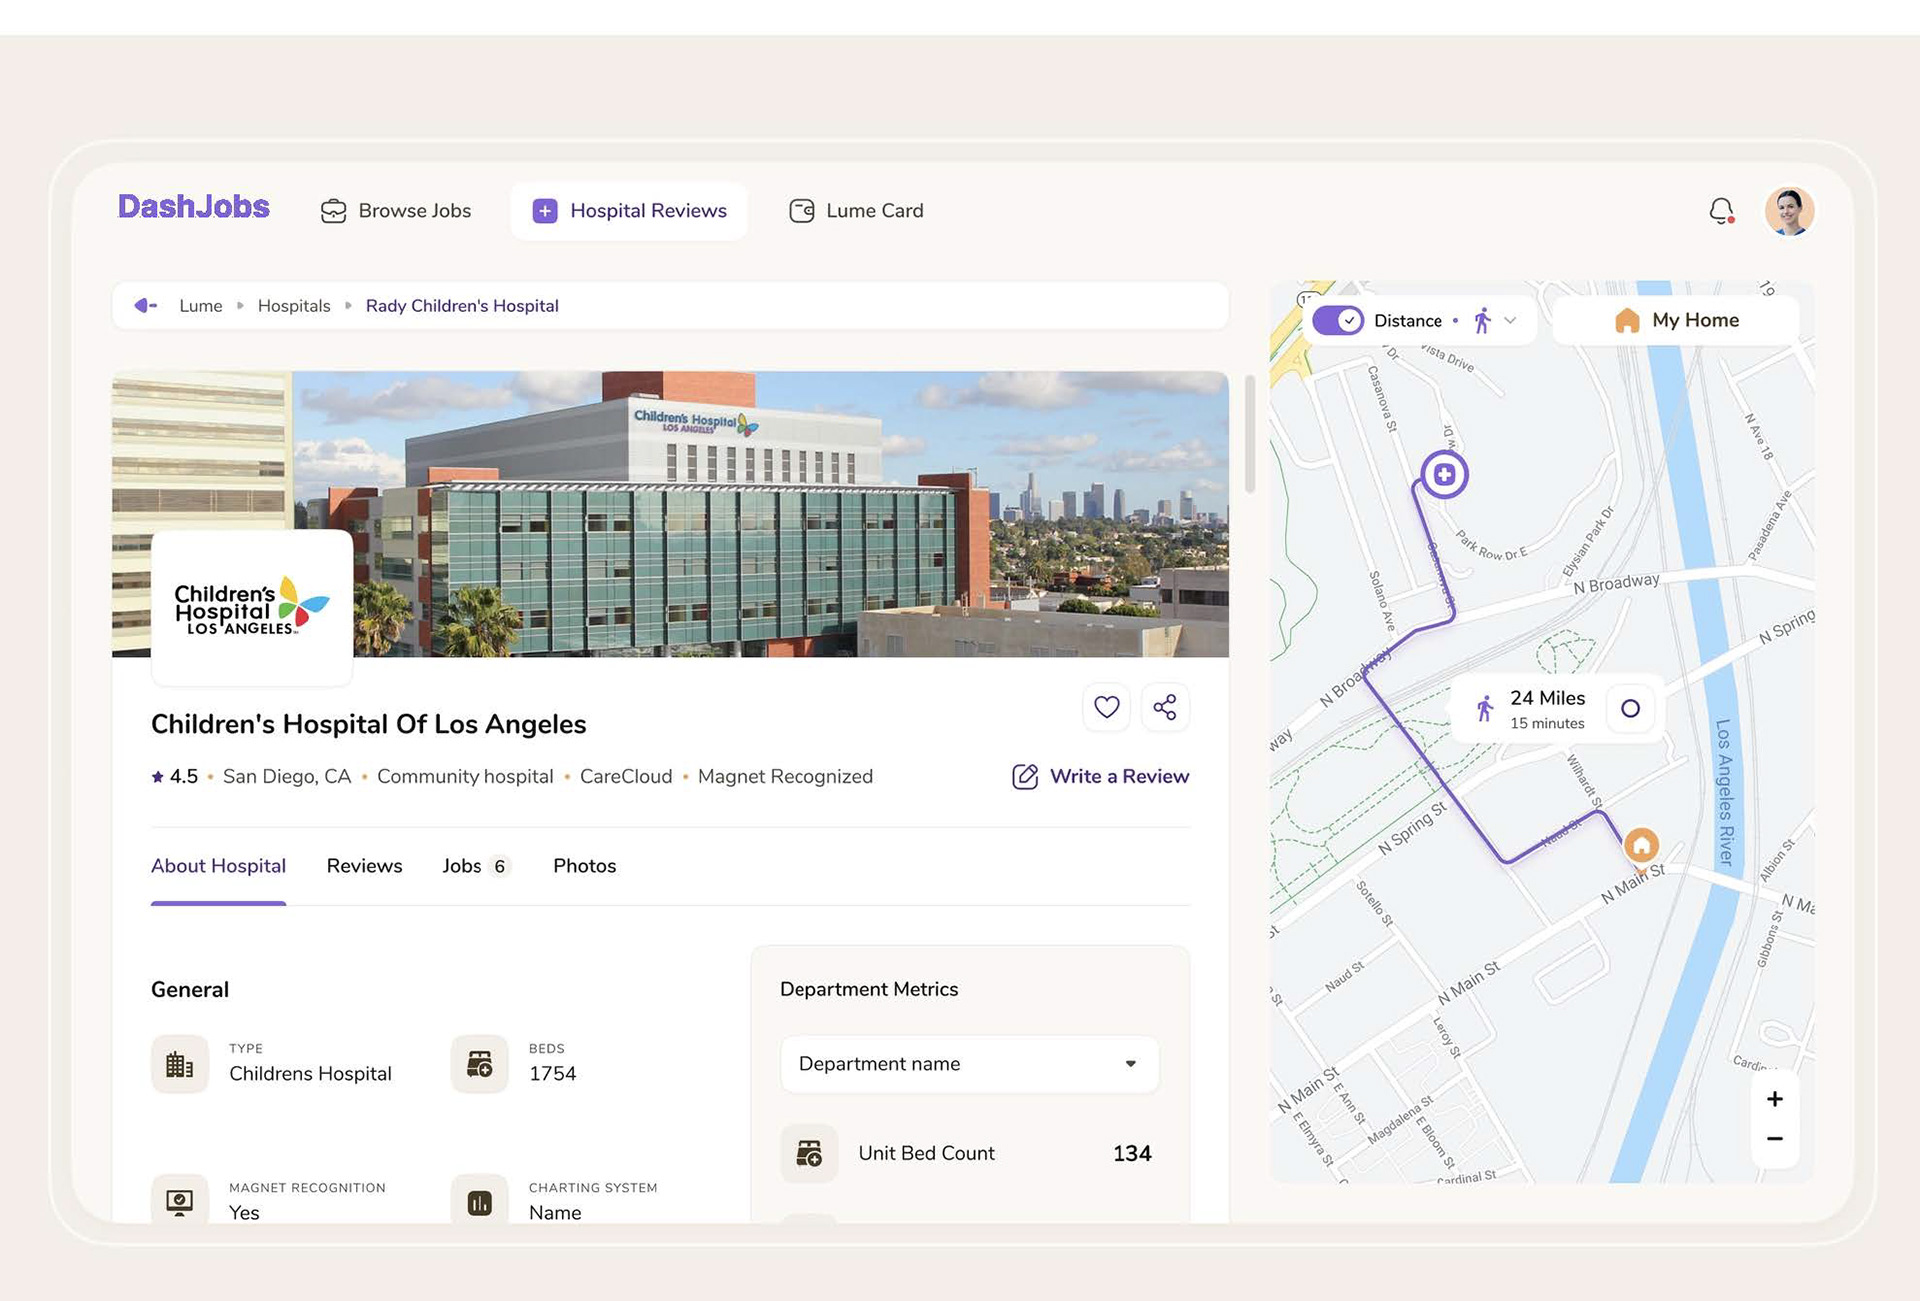The width and height of the screenshot is (1920, 1301).
Task: Favorite the hospital with heart icon
Action: coord(1106,707)
